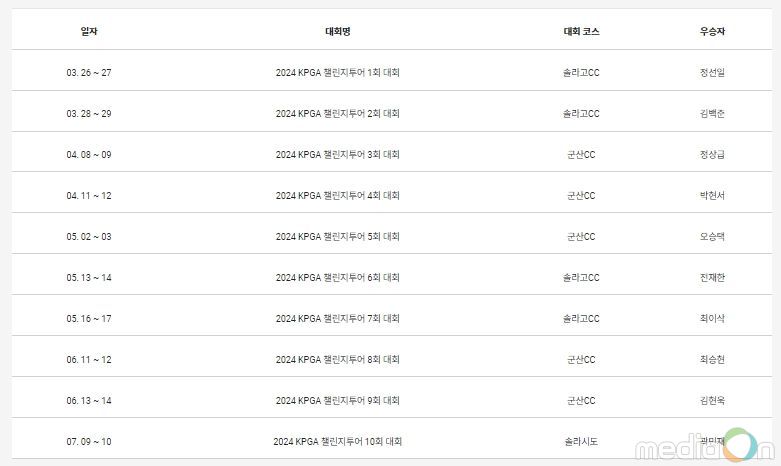Open 2024 KPGA 챌린지투어 9회 대회
This screenshot has width=781, height=466.
pos(338,401)
